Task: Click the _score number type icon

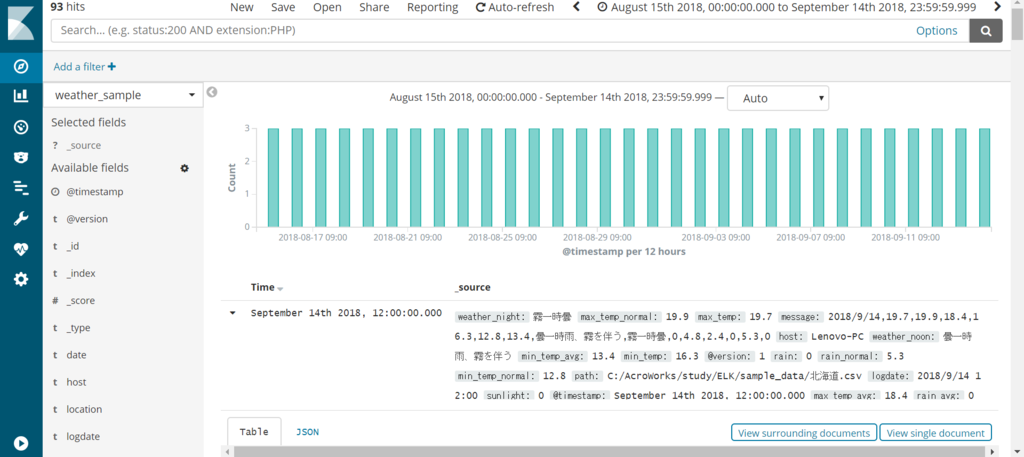Action: 56,301
